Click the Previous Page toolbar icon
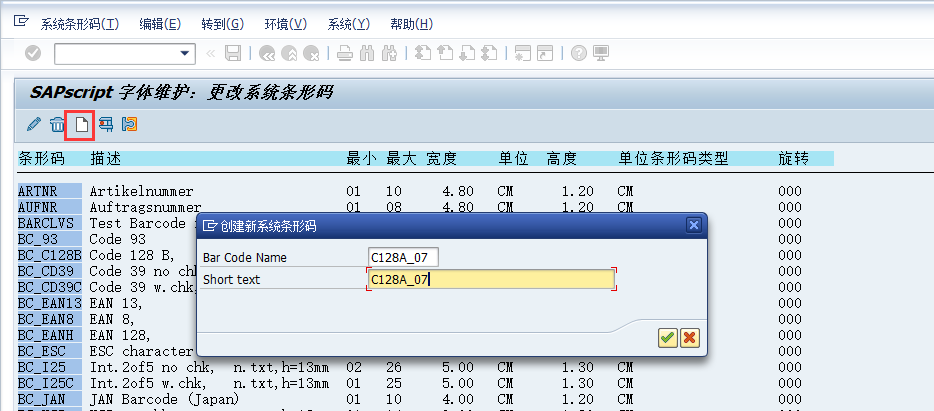Viewport: 934px width, 411px height. click(445, 54)
